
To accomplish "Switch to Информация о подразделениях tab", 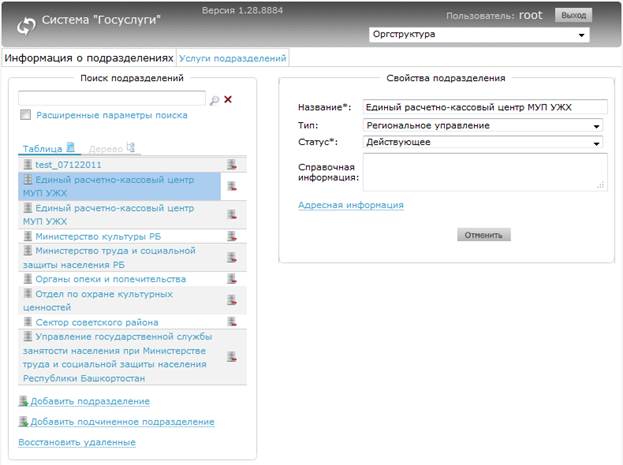I will (89, 58).
